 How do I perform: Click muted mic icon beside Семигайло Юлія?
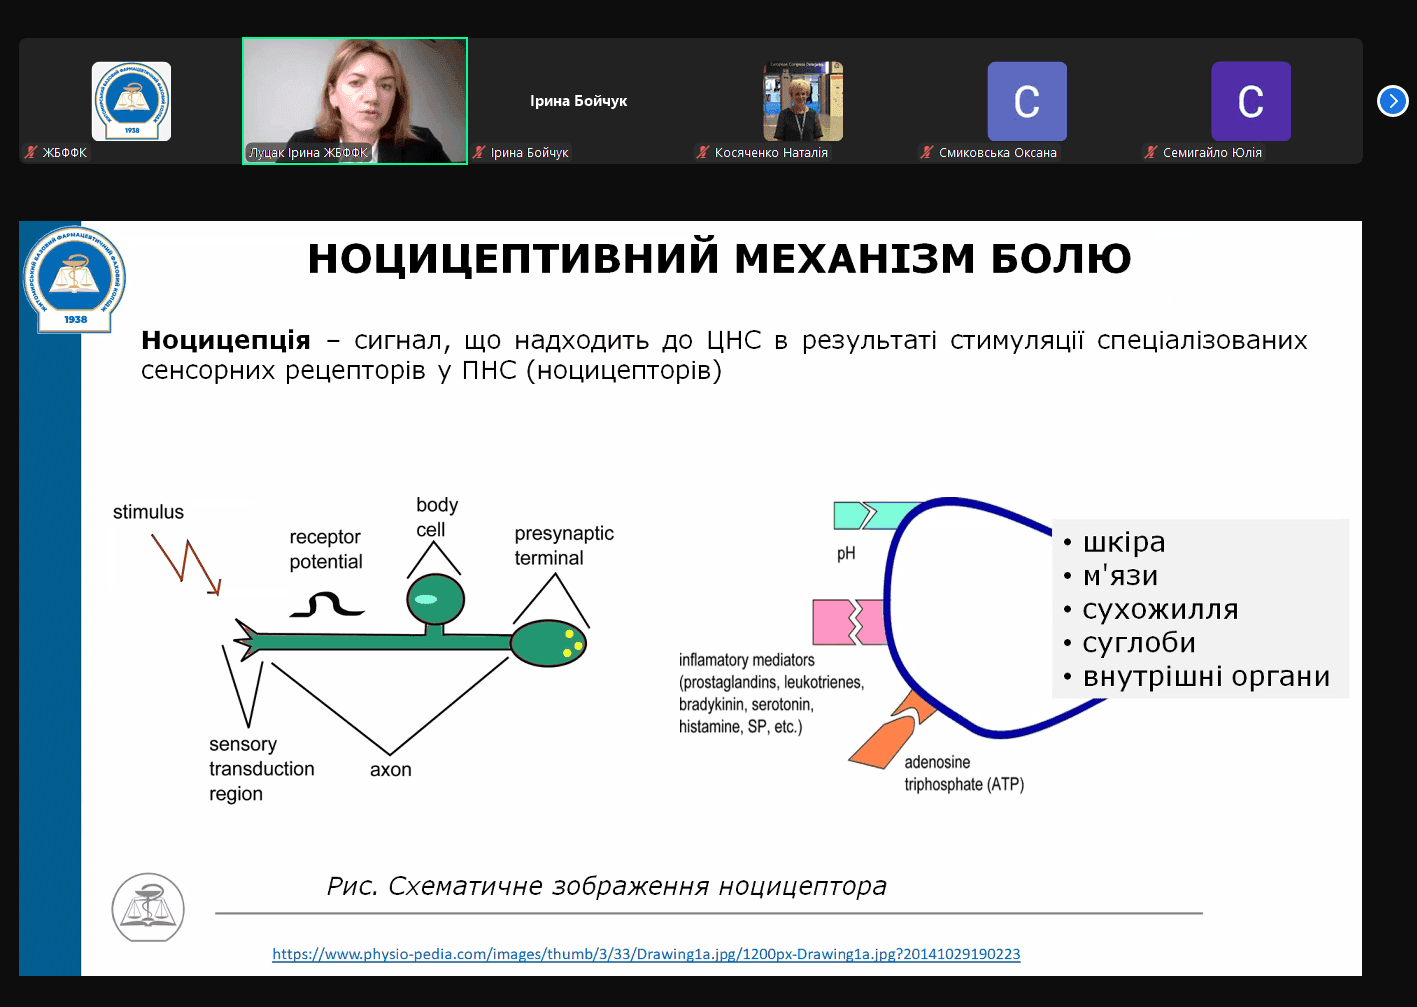(x=1151, y=152)
